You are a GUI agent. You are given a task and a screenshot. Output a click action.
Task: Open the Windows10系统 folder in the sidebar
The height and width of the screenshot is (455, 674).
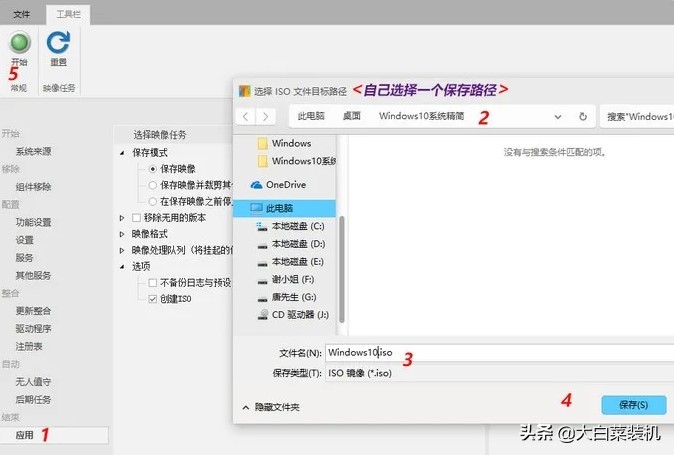coord(297,161)
